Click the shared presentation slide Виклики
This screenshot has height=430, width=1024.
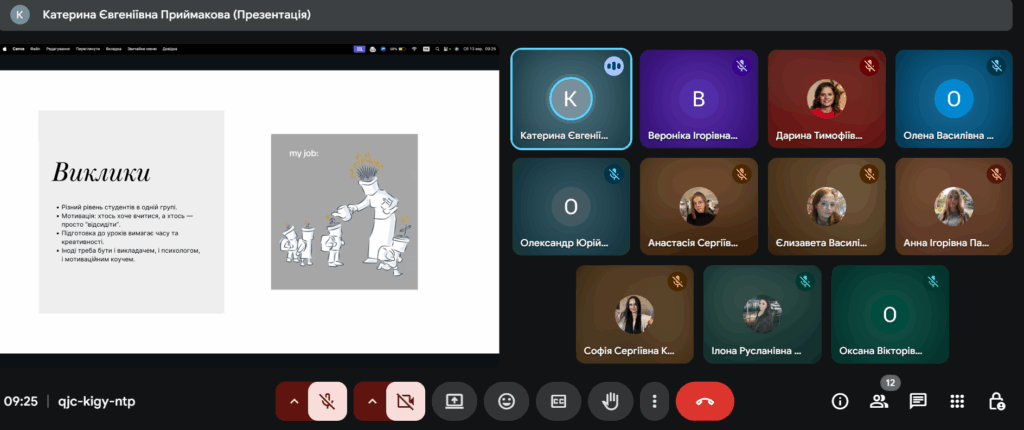coord(249,198)
